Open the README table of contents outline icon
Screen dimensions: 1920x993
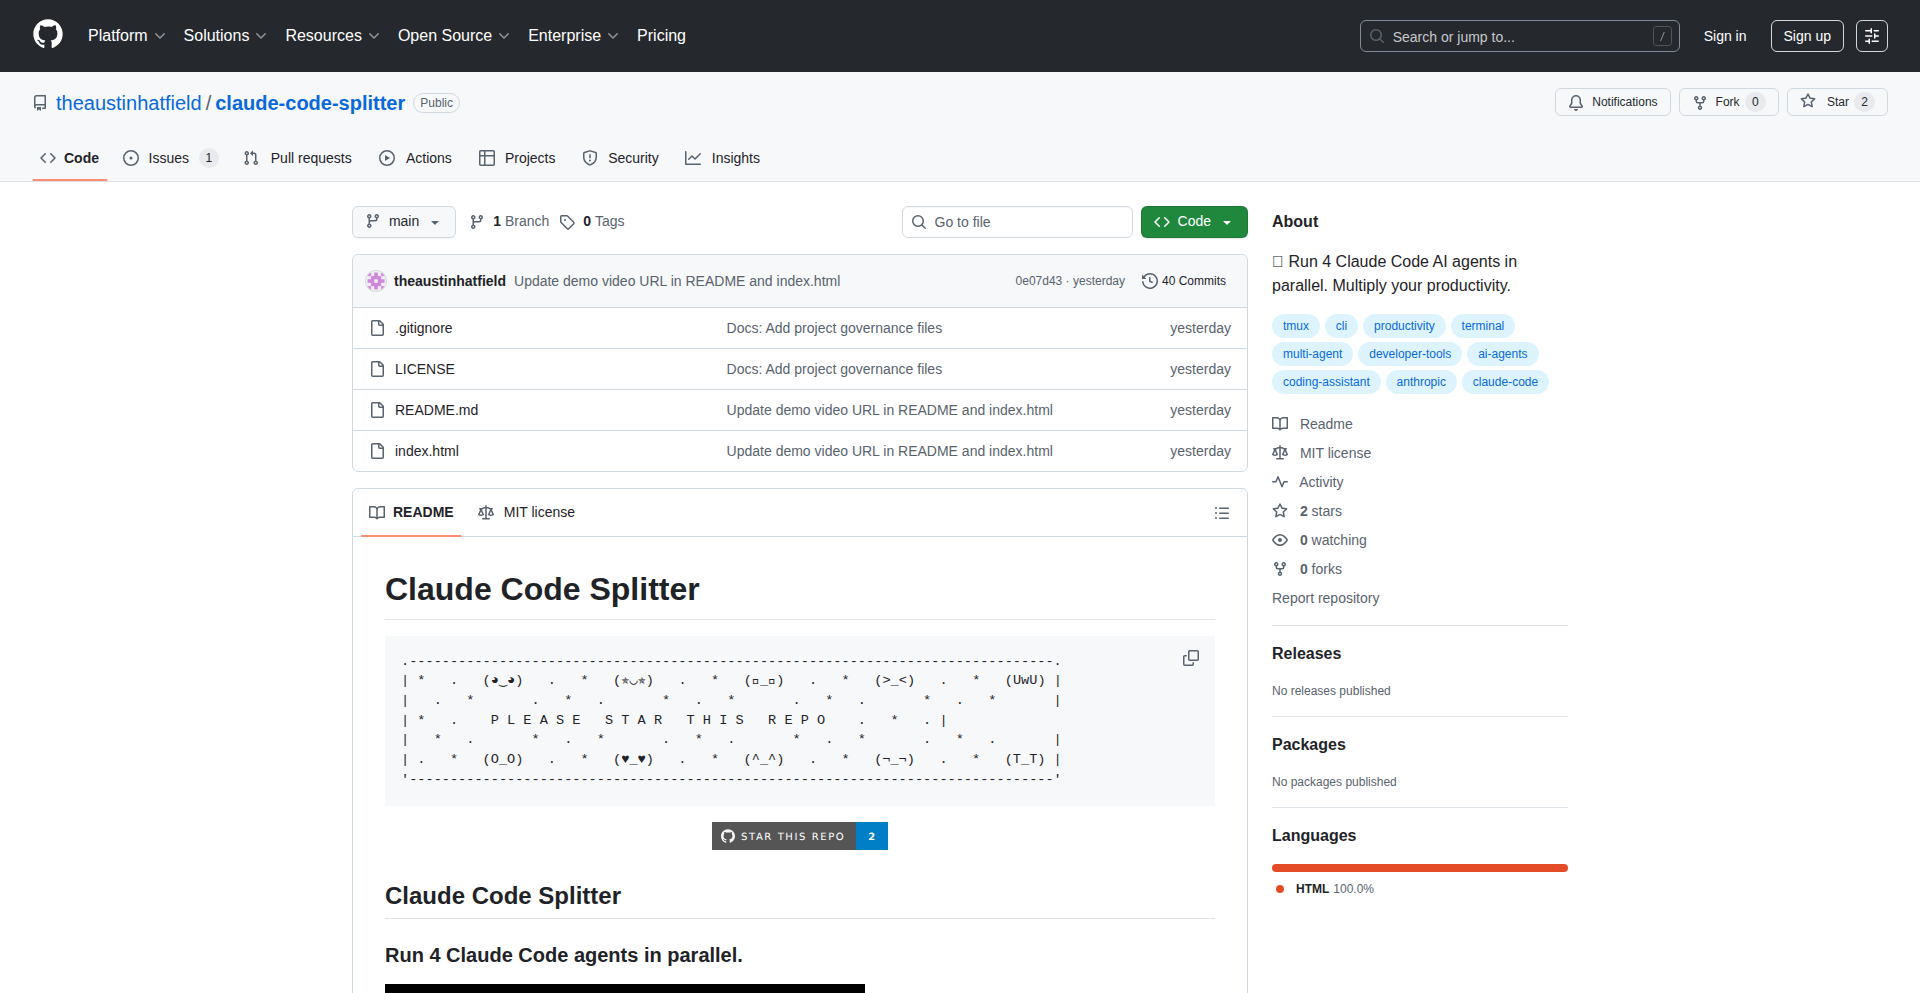[x=1221, y=512]
